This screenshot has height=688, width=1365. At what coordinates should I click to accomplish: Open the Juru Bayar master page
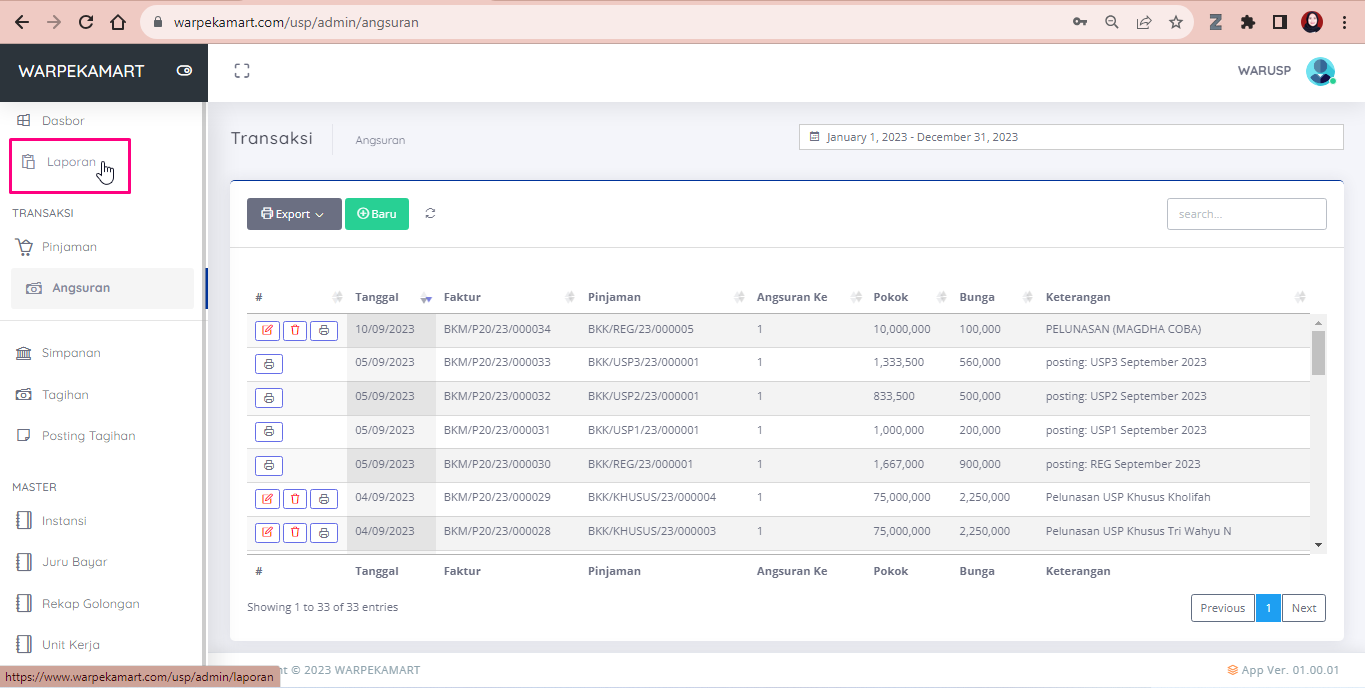[74, 562]
